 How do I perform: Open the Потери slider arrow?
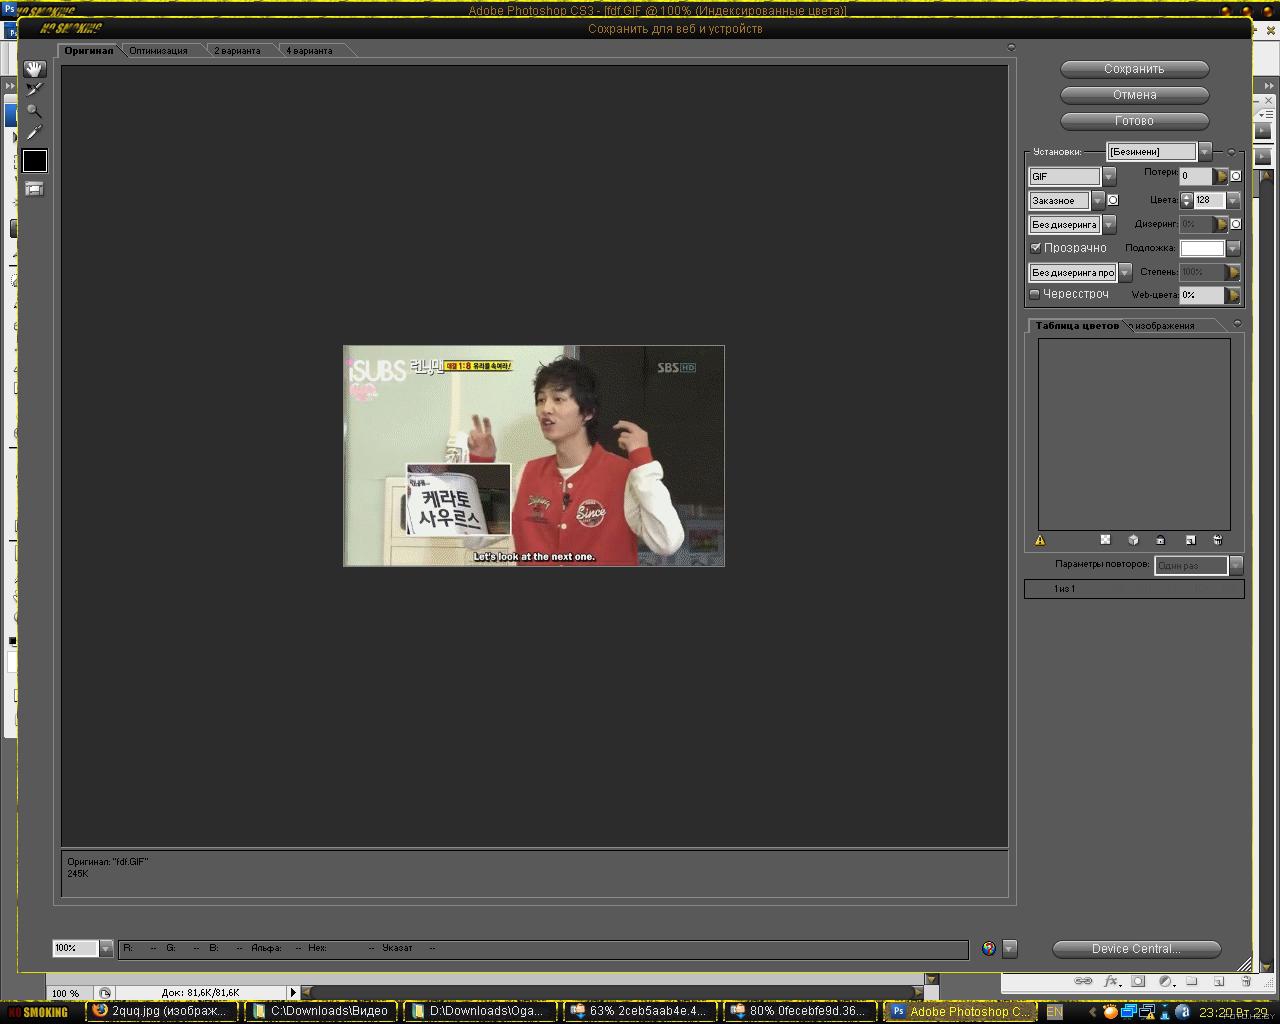point(1220,176)
